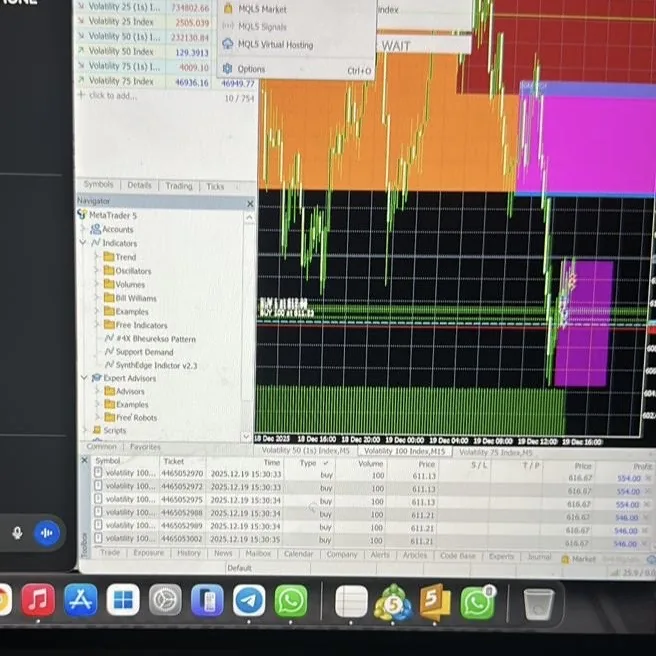
Task: Open System Settings from the Dock
Action: click(x=165, y=600)
